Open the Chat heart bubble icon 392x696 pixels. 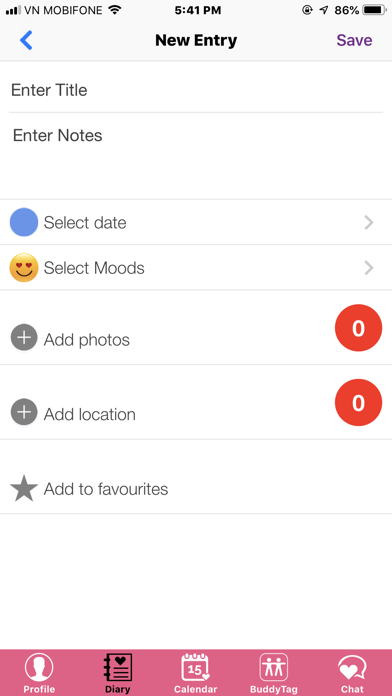click(352, 668)
